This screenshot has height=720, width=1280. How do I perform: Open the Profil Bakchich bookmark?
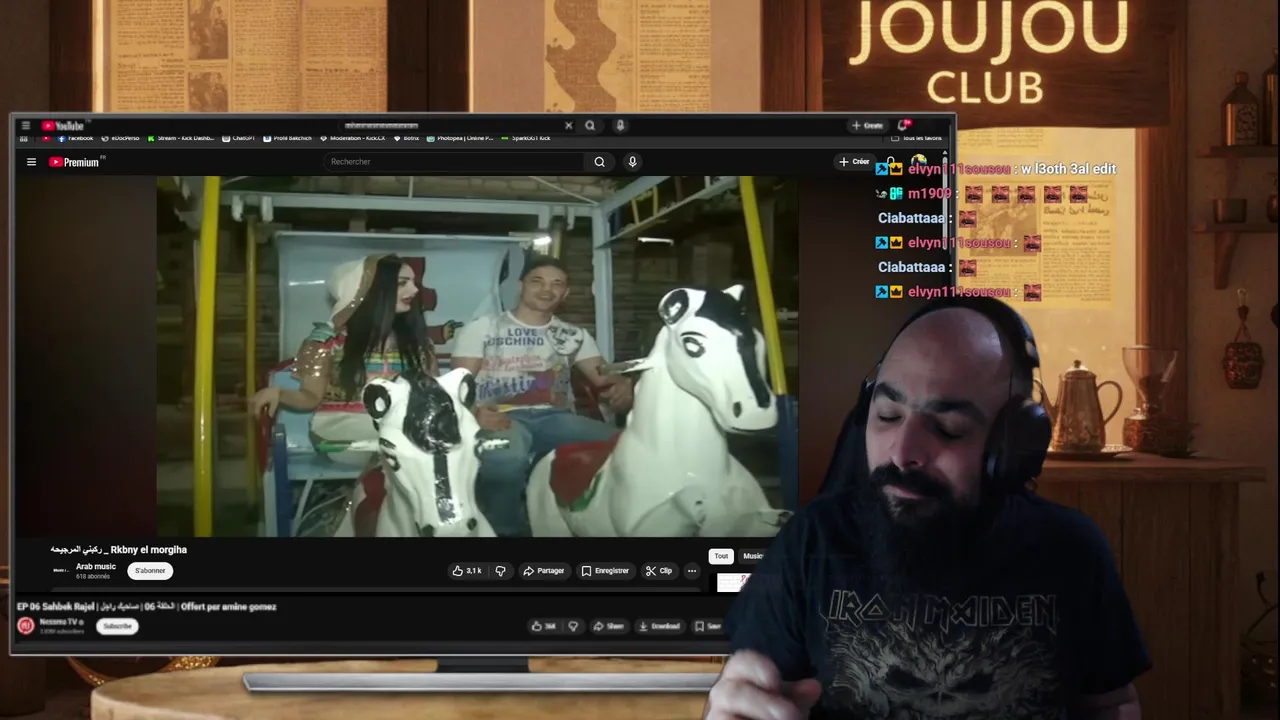pyautogui.click(x=288, y=139)
